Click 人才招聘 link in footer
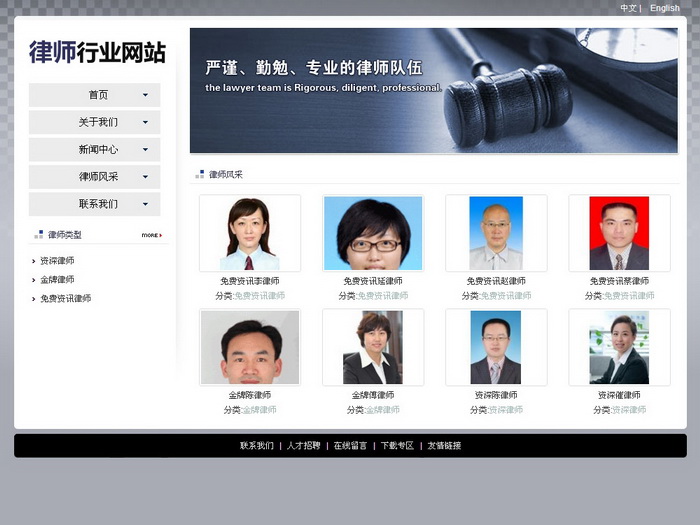 (303, 446)
